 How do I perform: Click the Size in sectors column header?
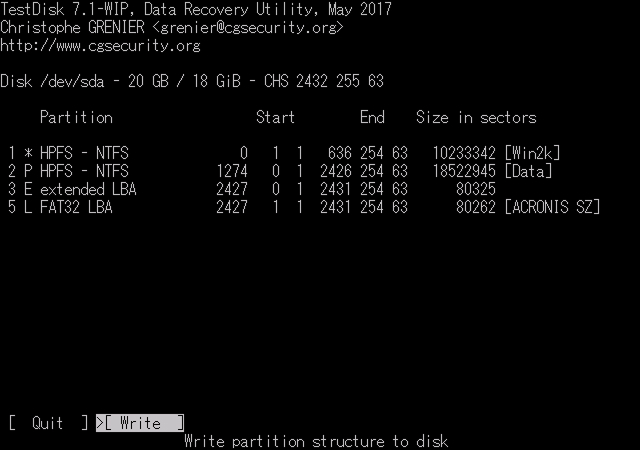coord(476,118)
